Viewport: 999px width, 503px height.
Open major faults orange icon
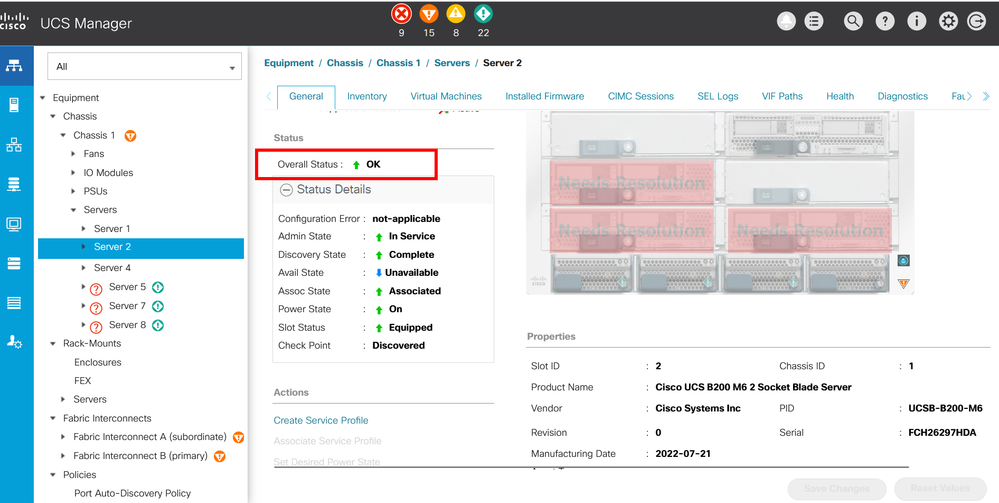[x=429, y=13]
